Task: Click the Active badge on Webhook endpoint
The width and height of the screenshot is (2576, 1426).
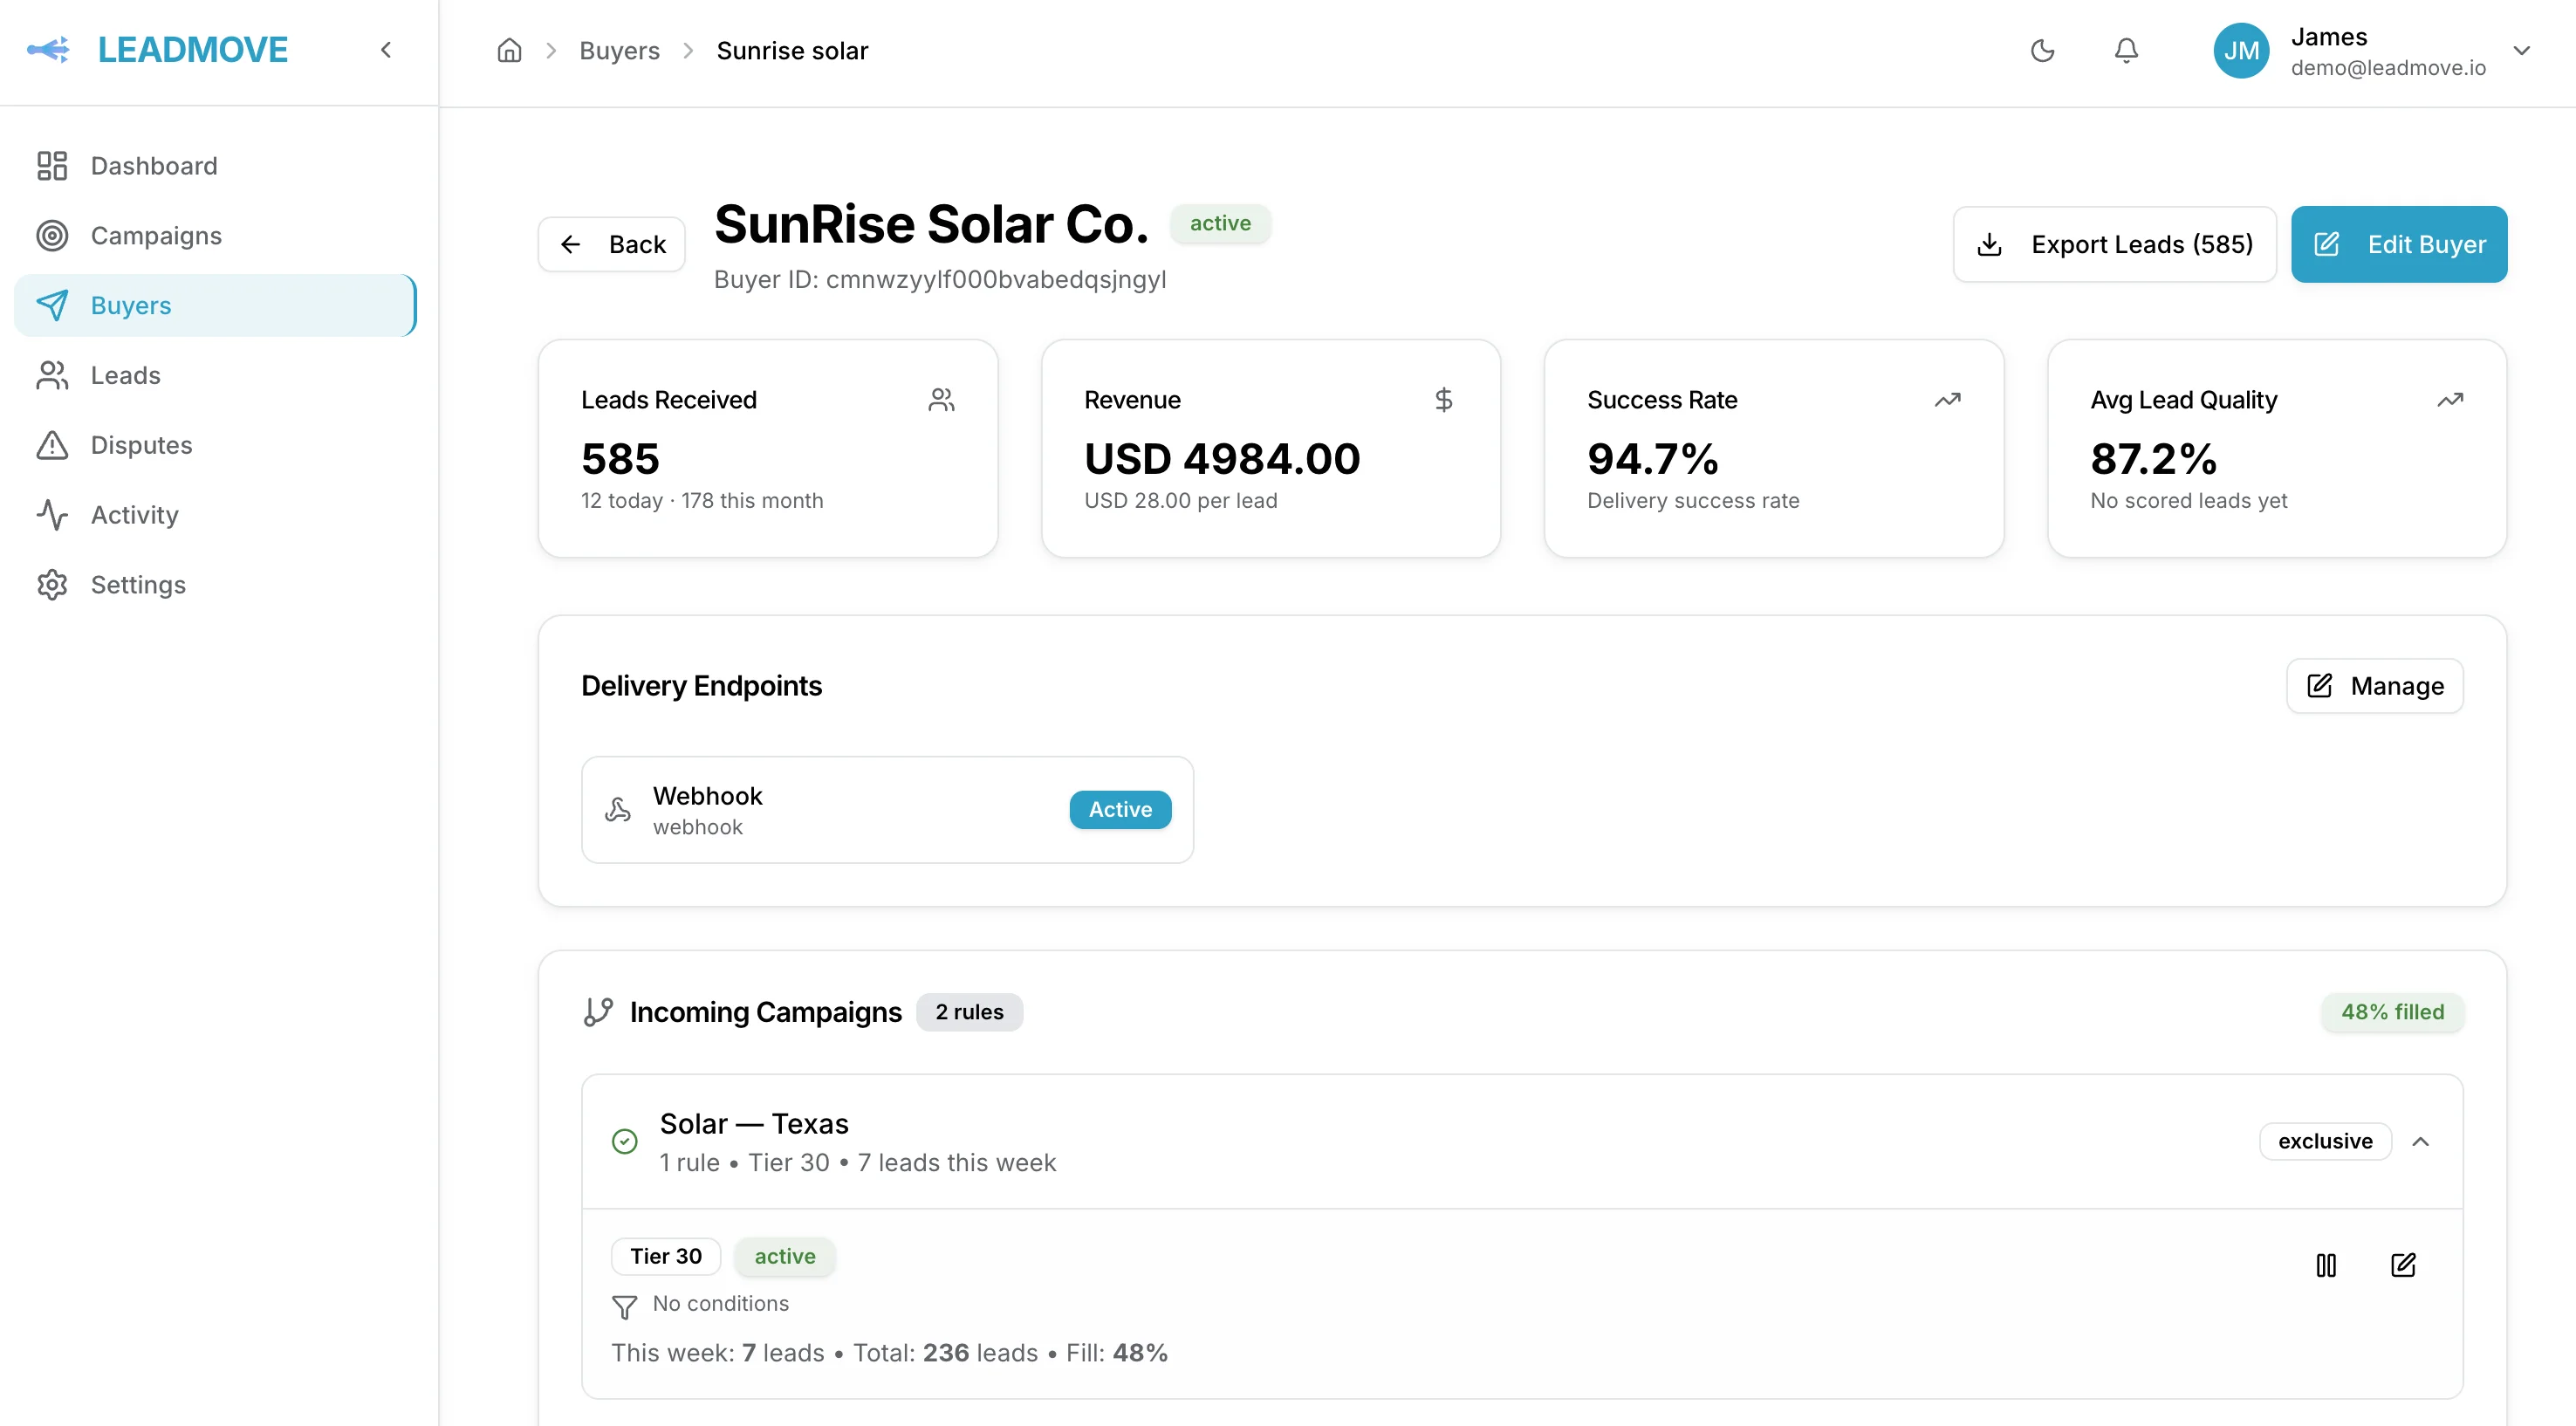Action: (x=1120, y=809)
